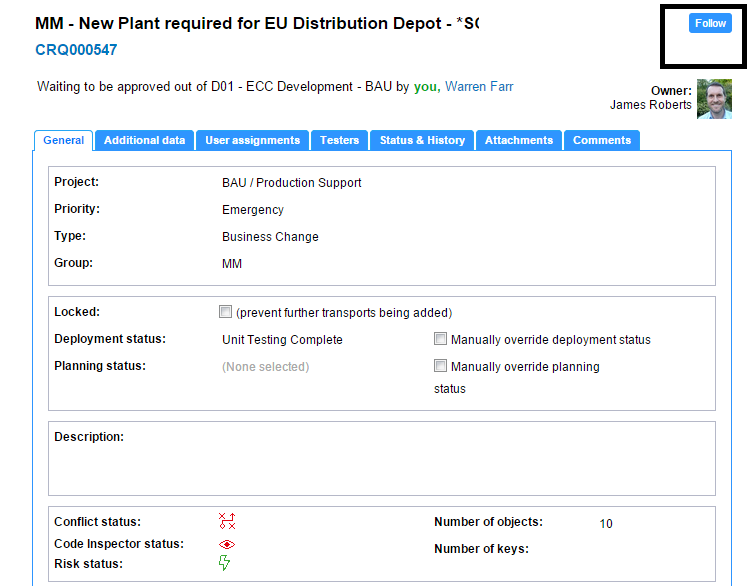
Task: Toggle the Locked checkbox
Action: click(x=226, y=312)
